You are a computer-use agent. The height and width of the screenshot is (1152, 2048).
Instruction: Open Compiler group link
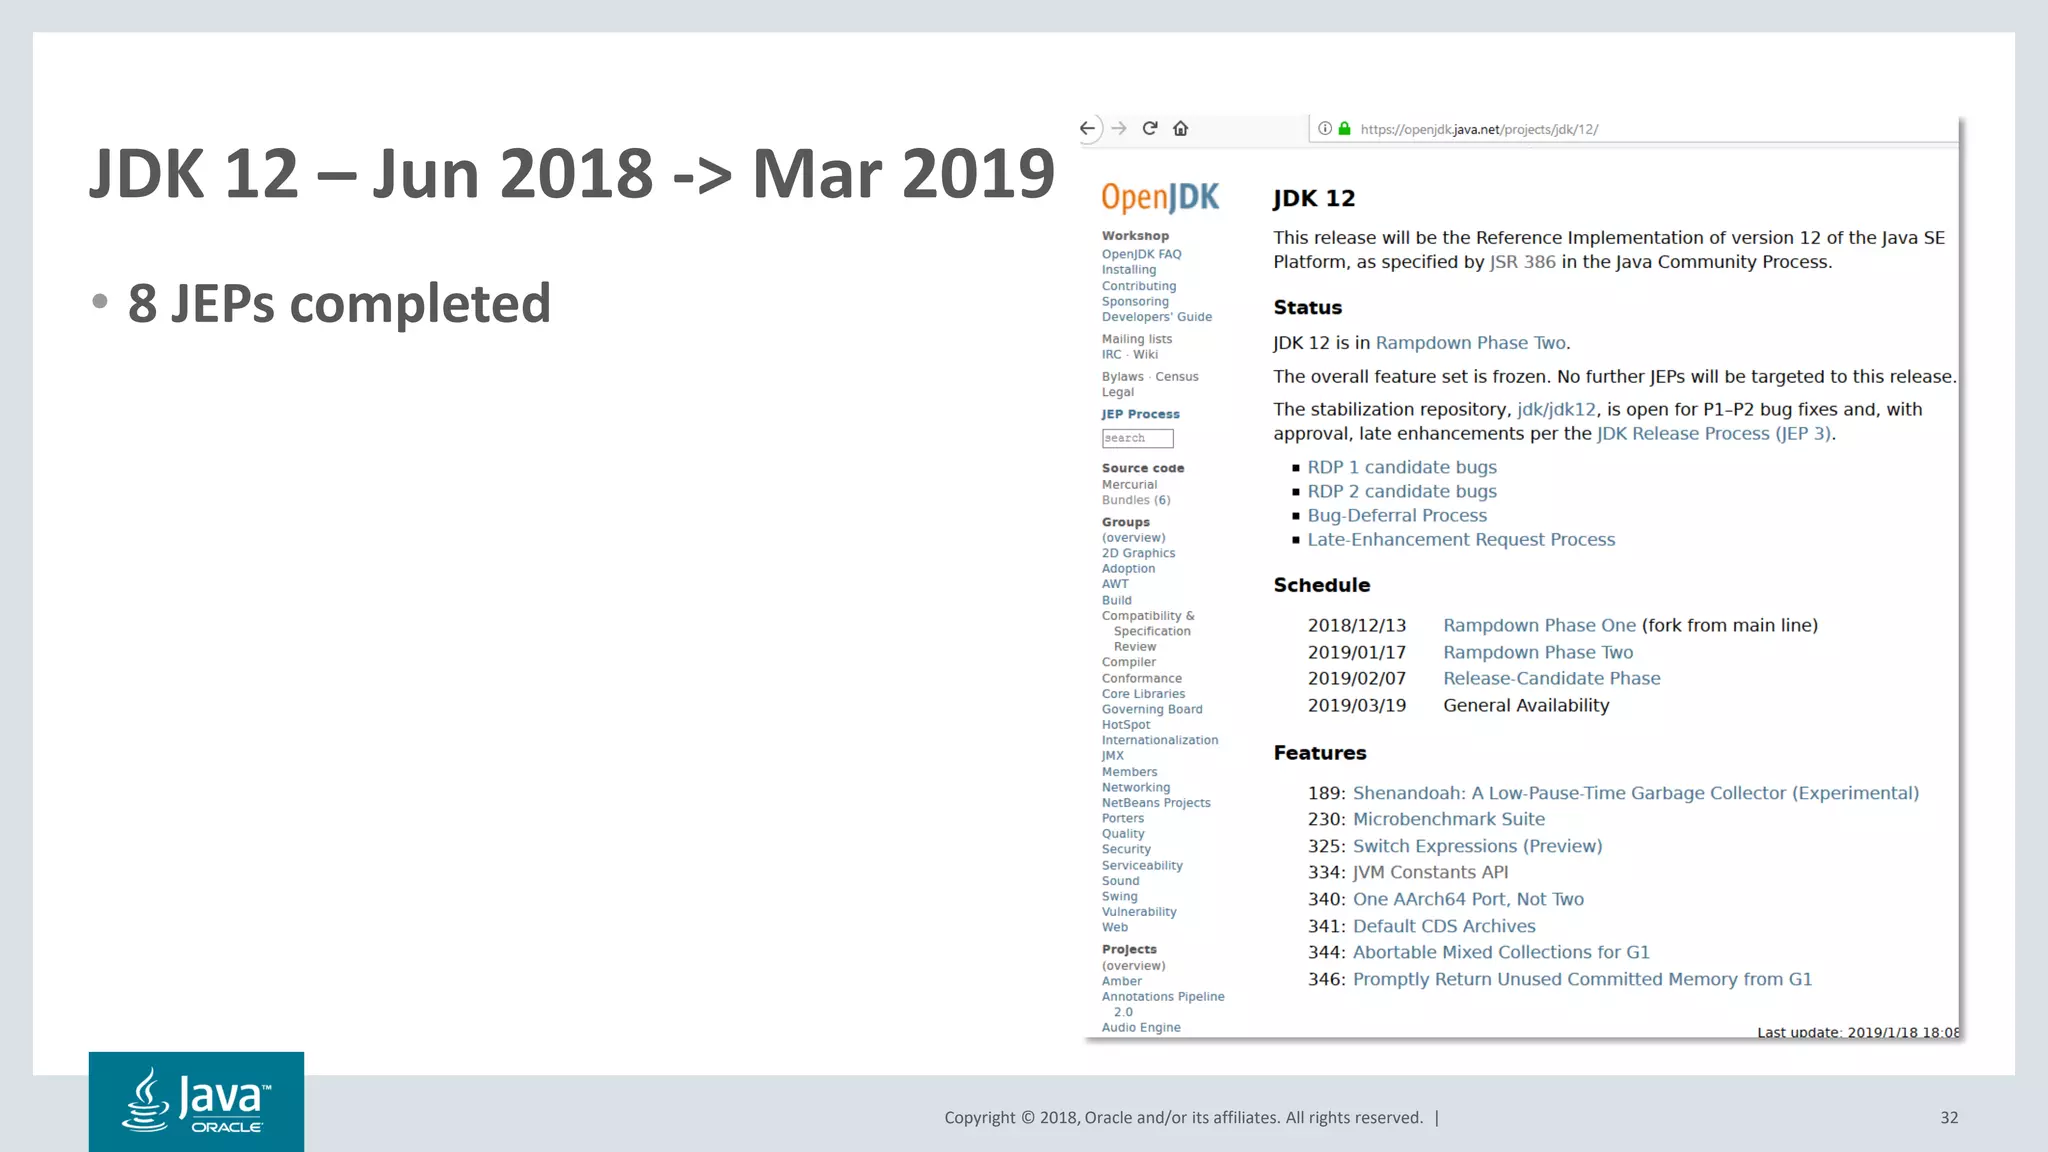(x=1129, y=662)
